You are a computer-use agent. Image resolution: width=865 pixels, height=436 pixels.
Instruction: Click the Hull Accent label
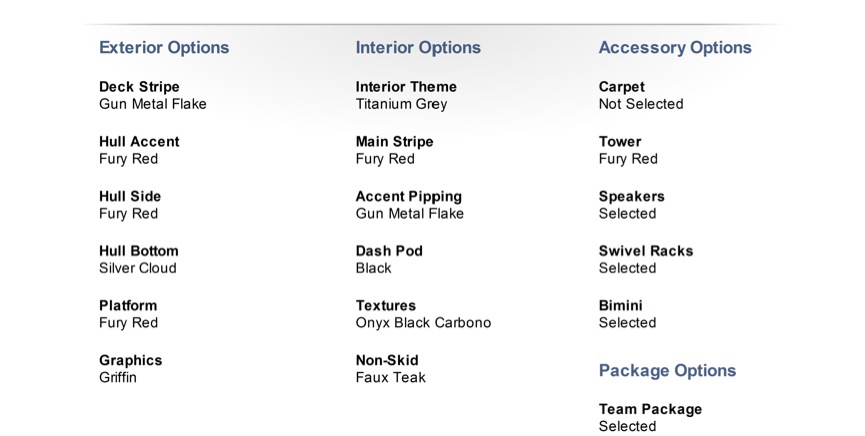[139, 142]
